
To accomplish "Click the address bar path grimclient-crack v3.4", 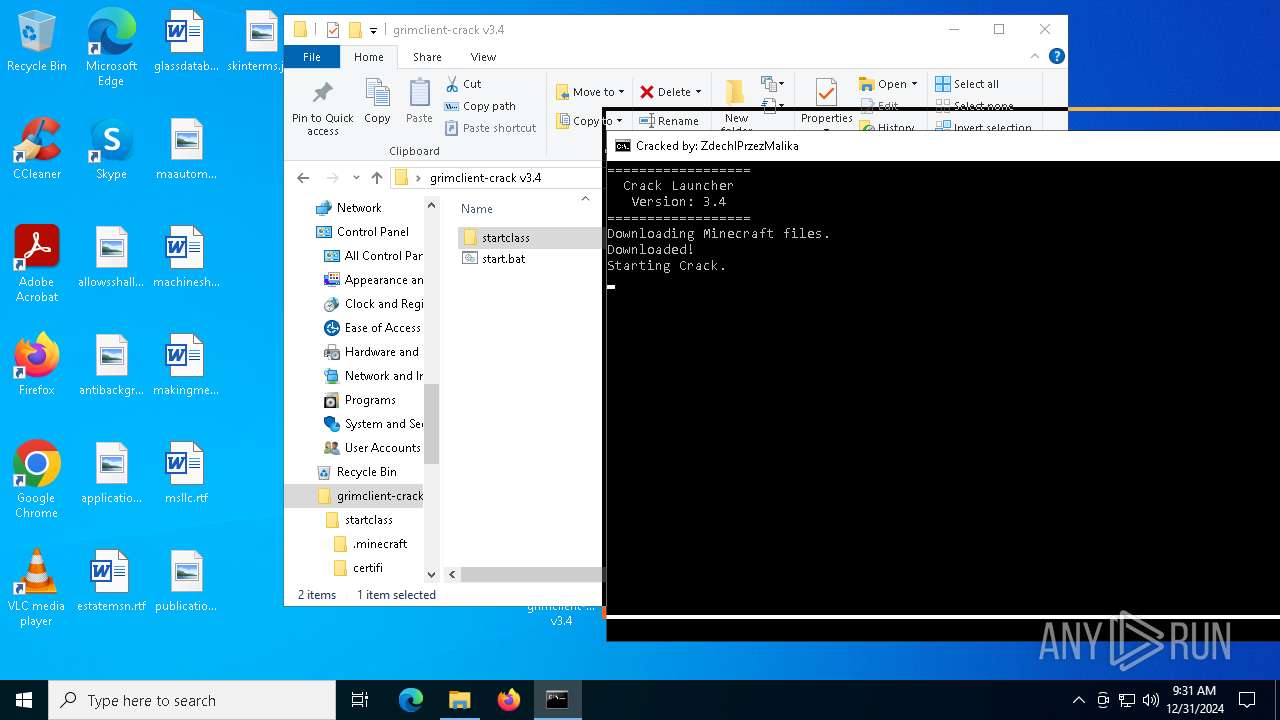I will pyautogui.click(x=485, y=178).
